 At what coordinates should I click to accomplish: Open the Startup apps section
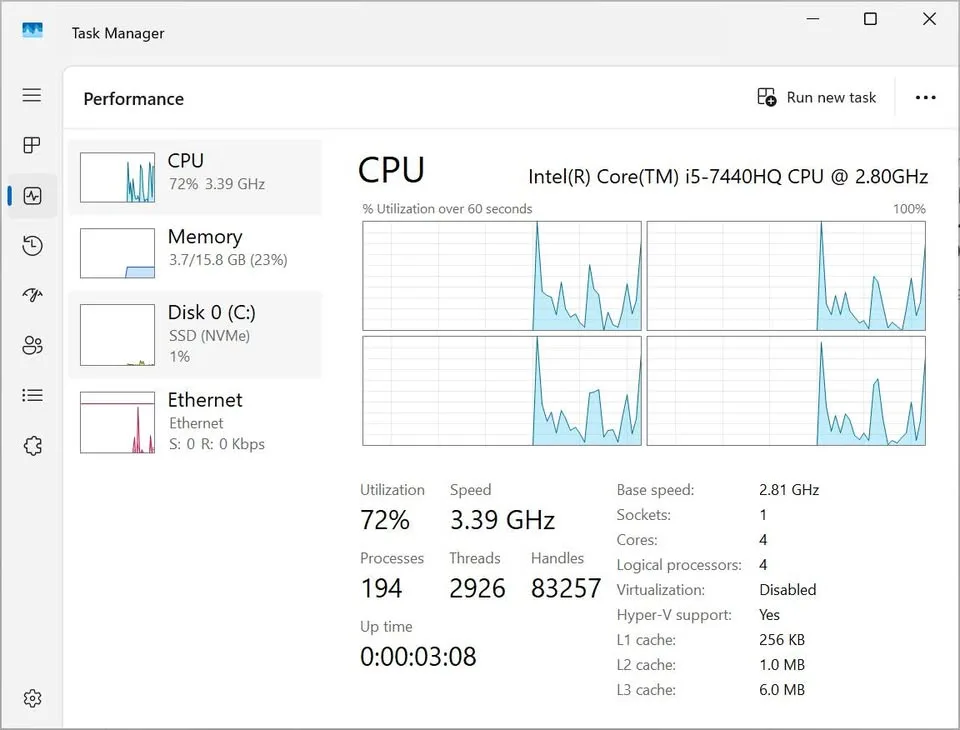tap(31, 295)
